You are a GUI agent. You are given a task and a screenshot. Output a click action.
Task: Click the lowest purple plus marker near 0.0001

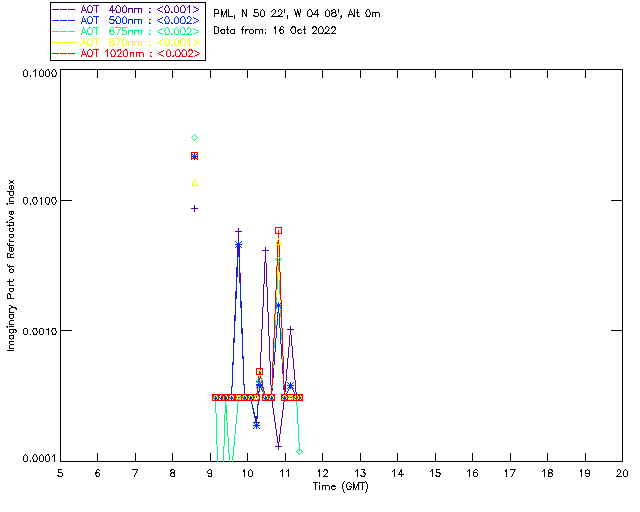tap(278, 447)
